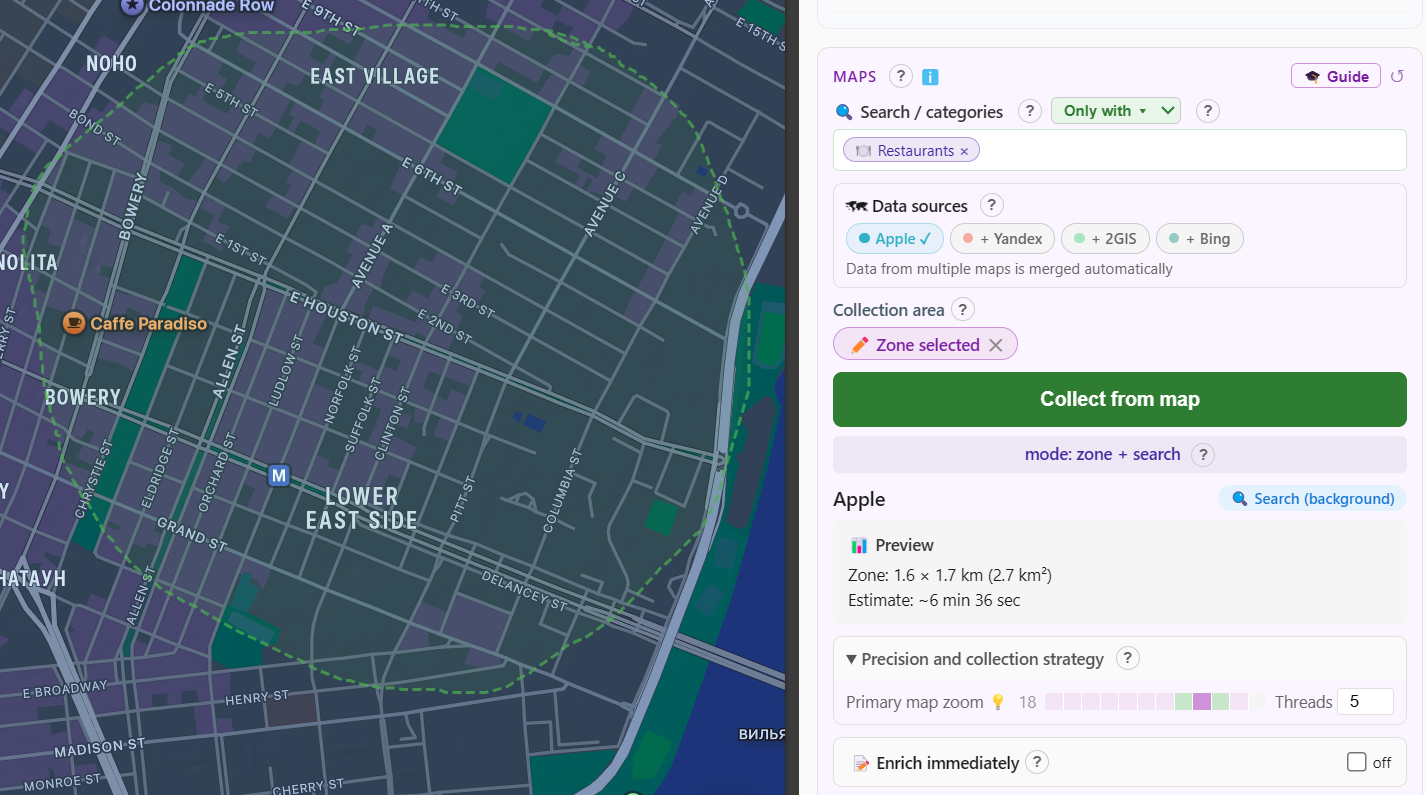Click the lightbulb hint next to Primary map zoom
Screen dimensions: 1425x795
point(997,702)
